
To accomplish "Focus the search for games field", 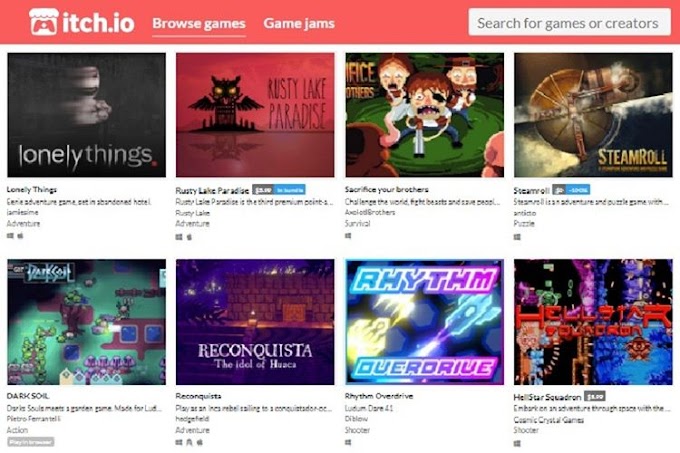I will point(569,23).
